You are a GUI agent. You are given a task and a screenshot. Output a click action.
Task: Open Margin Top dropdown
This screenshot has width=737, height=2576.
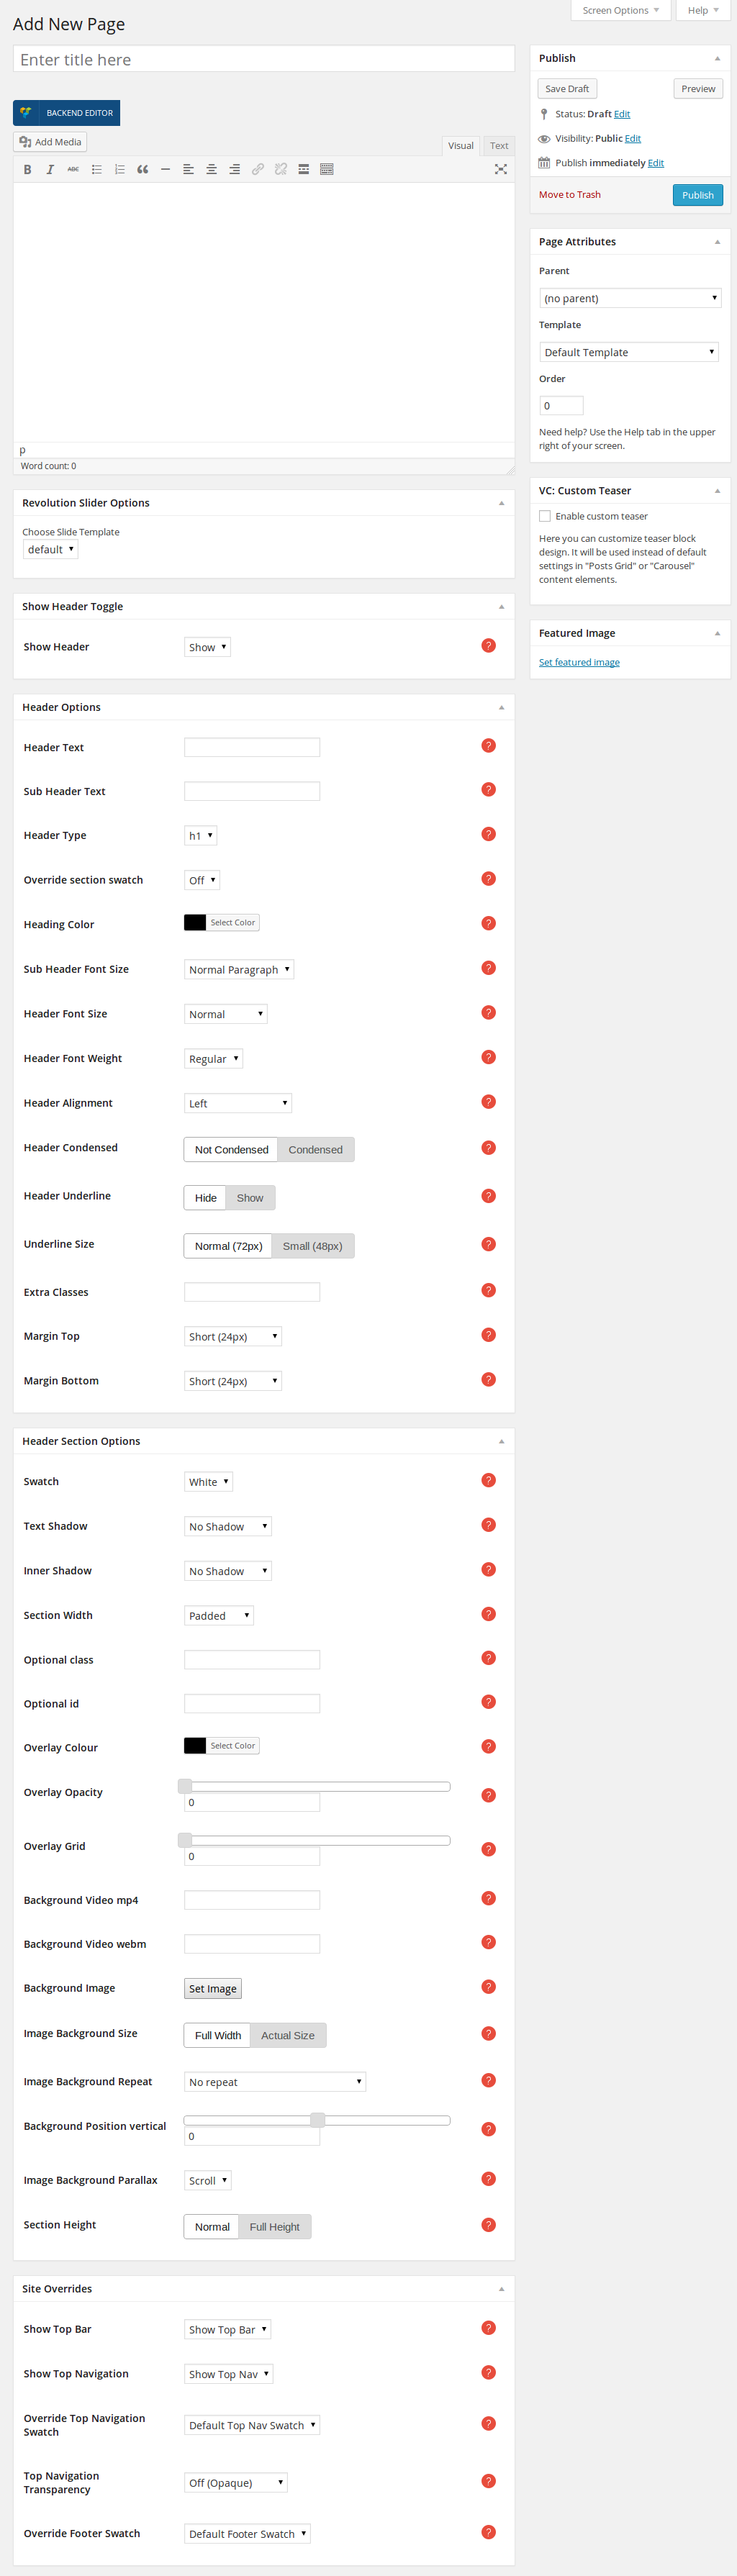[x=233, y=1336]
